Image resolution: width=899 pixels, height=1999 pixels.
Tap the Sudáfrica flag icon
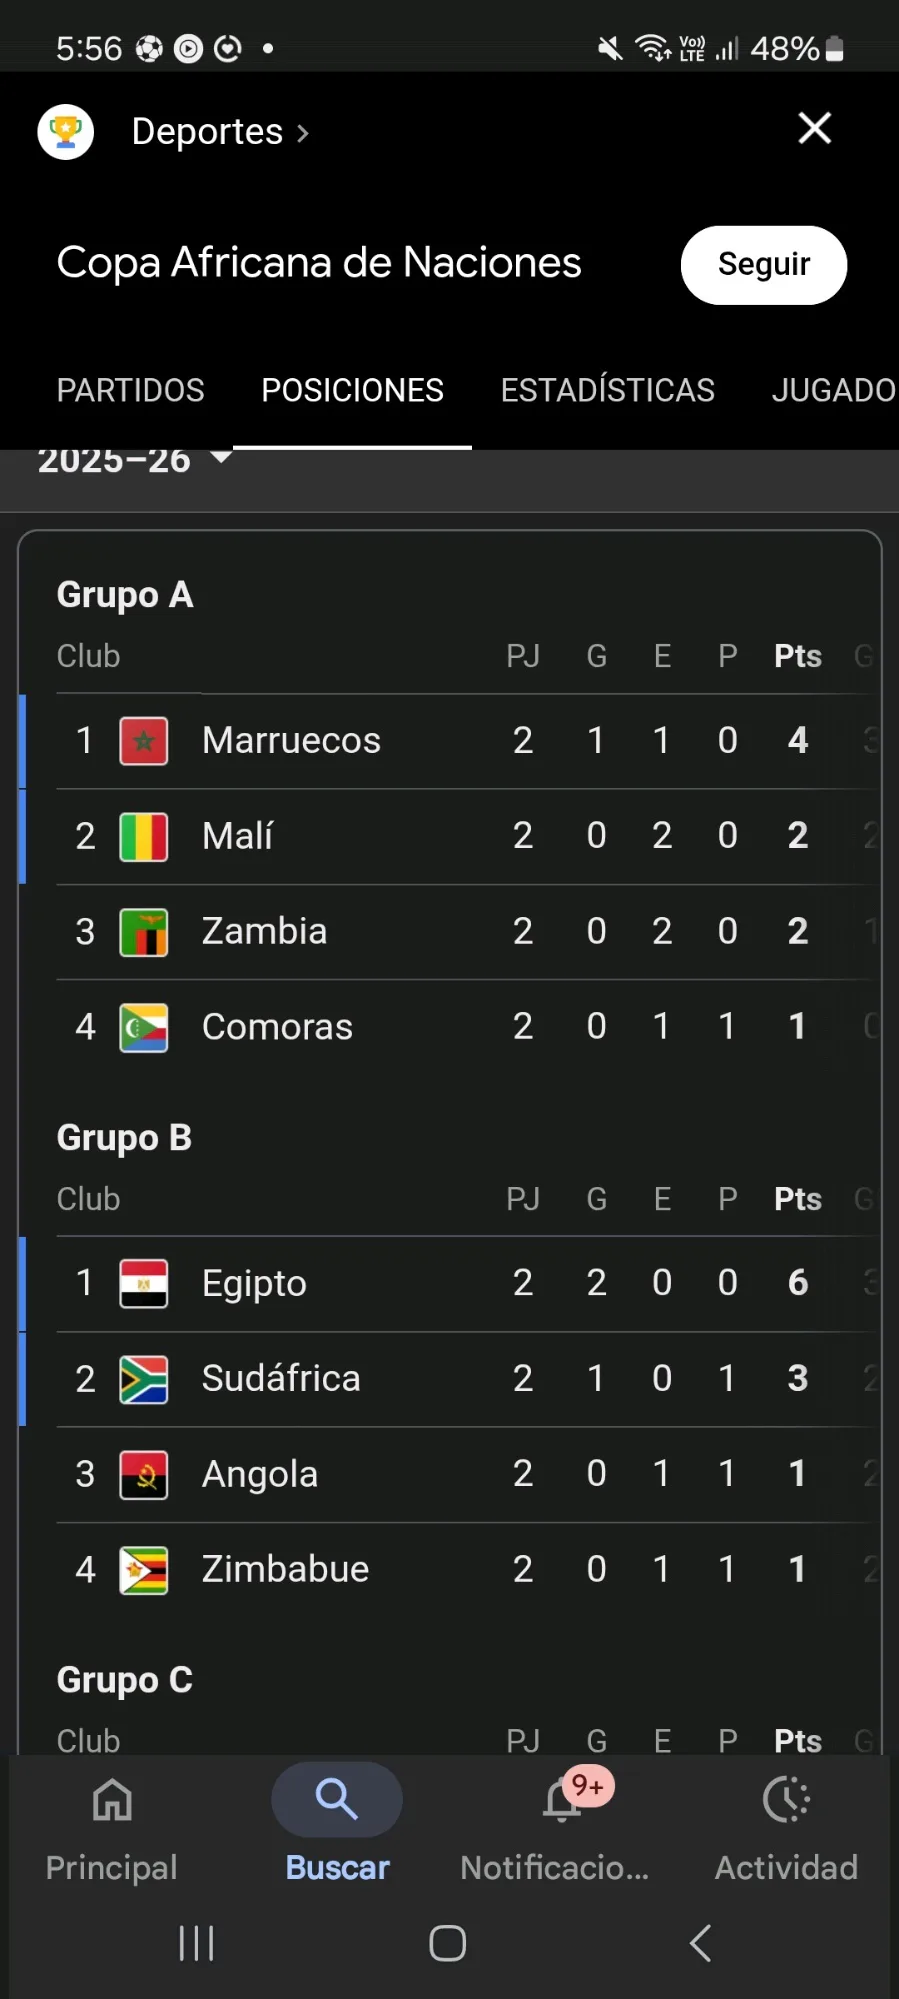click(x=144, y=1379)
